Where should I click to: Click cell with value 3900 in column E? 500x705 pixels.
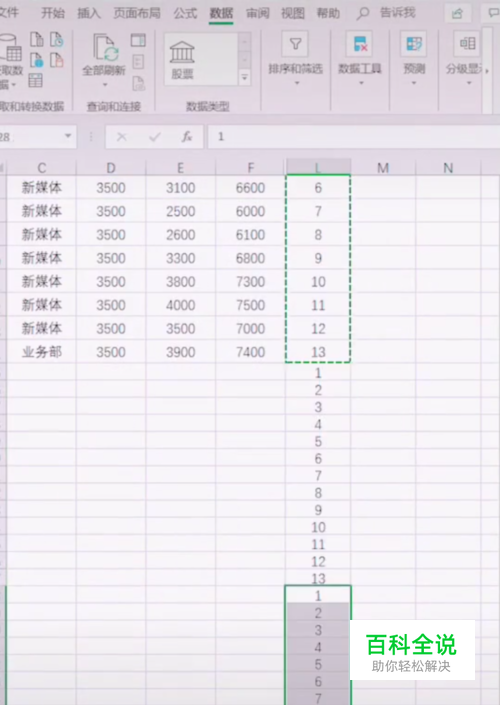click(180, 352)
